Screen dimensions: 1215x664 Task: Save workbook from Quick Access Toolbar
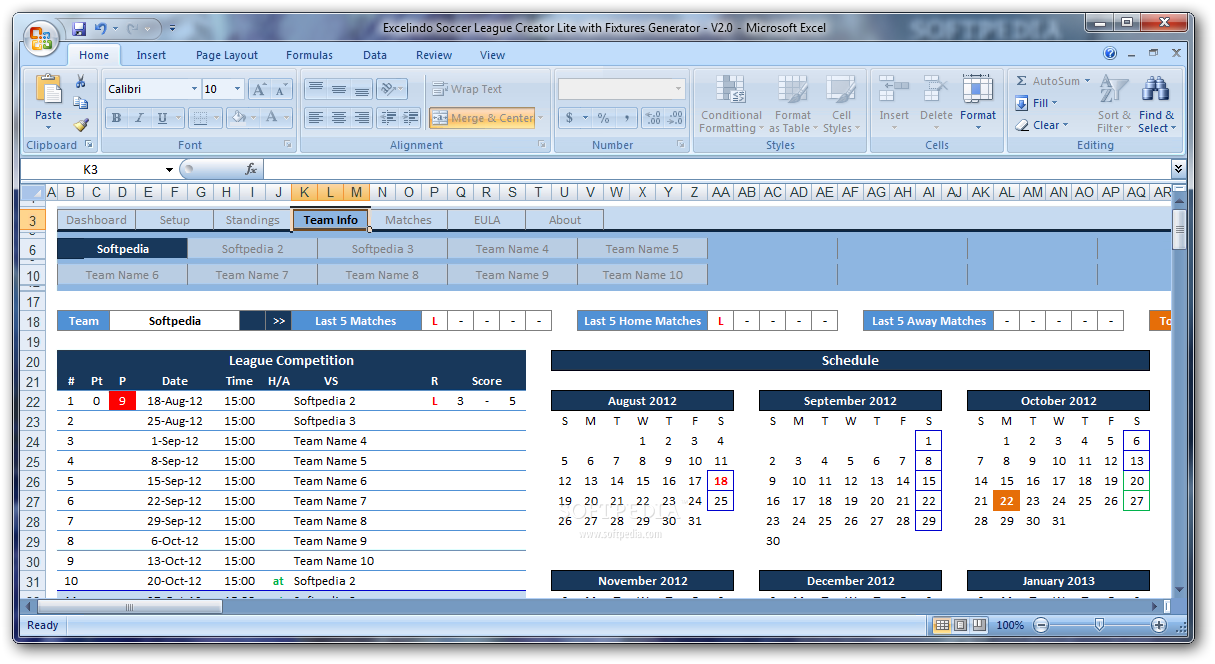point(79,29)
